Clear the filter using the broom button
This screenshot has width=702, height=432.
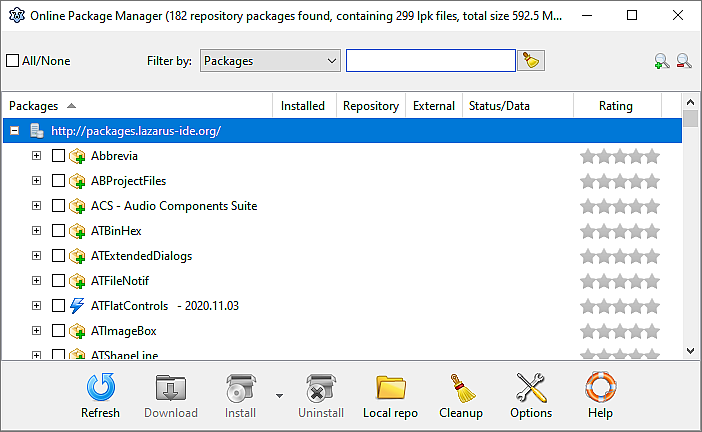coord(531,61)
